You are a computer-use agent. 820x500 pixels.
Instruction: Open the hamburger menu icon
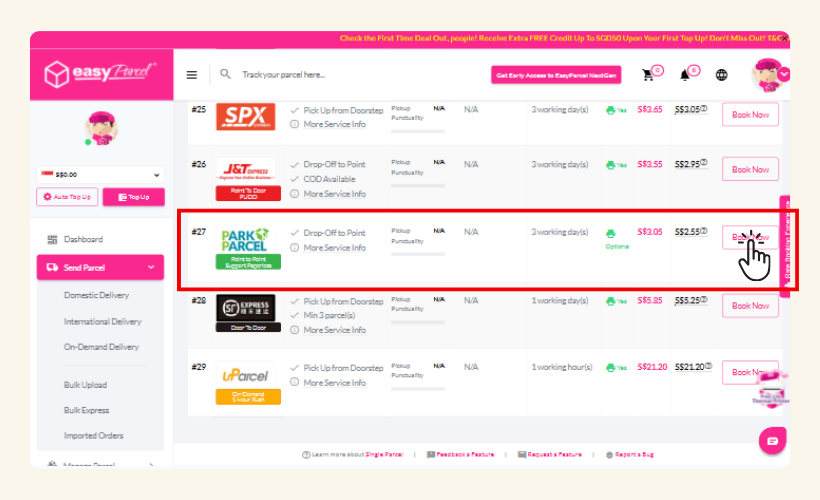pos(192,75)
